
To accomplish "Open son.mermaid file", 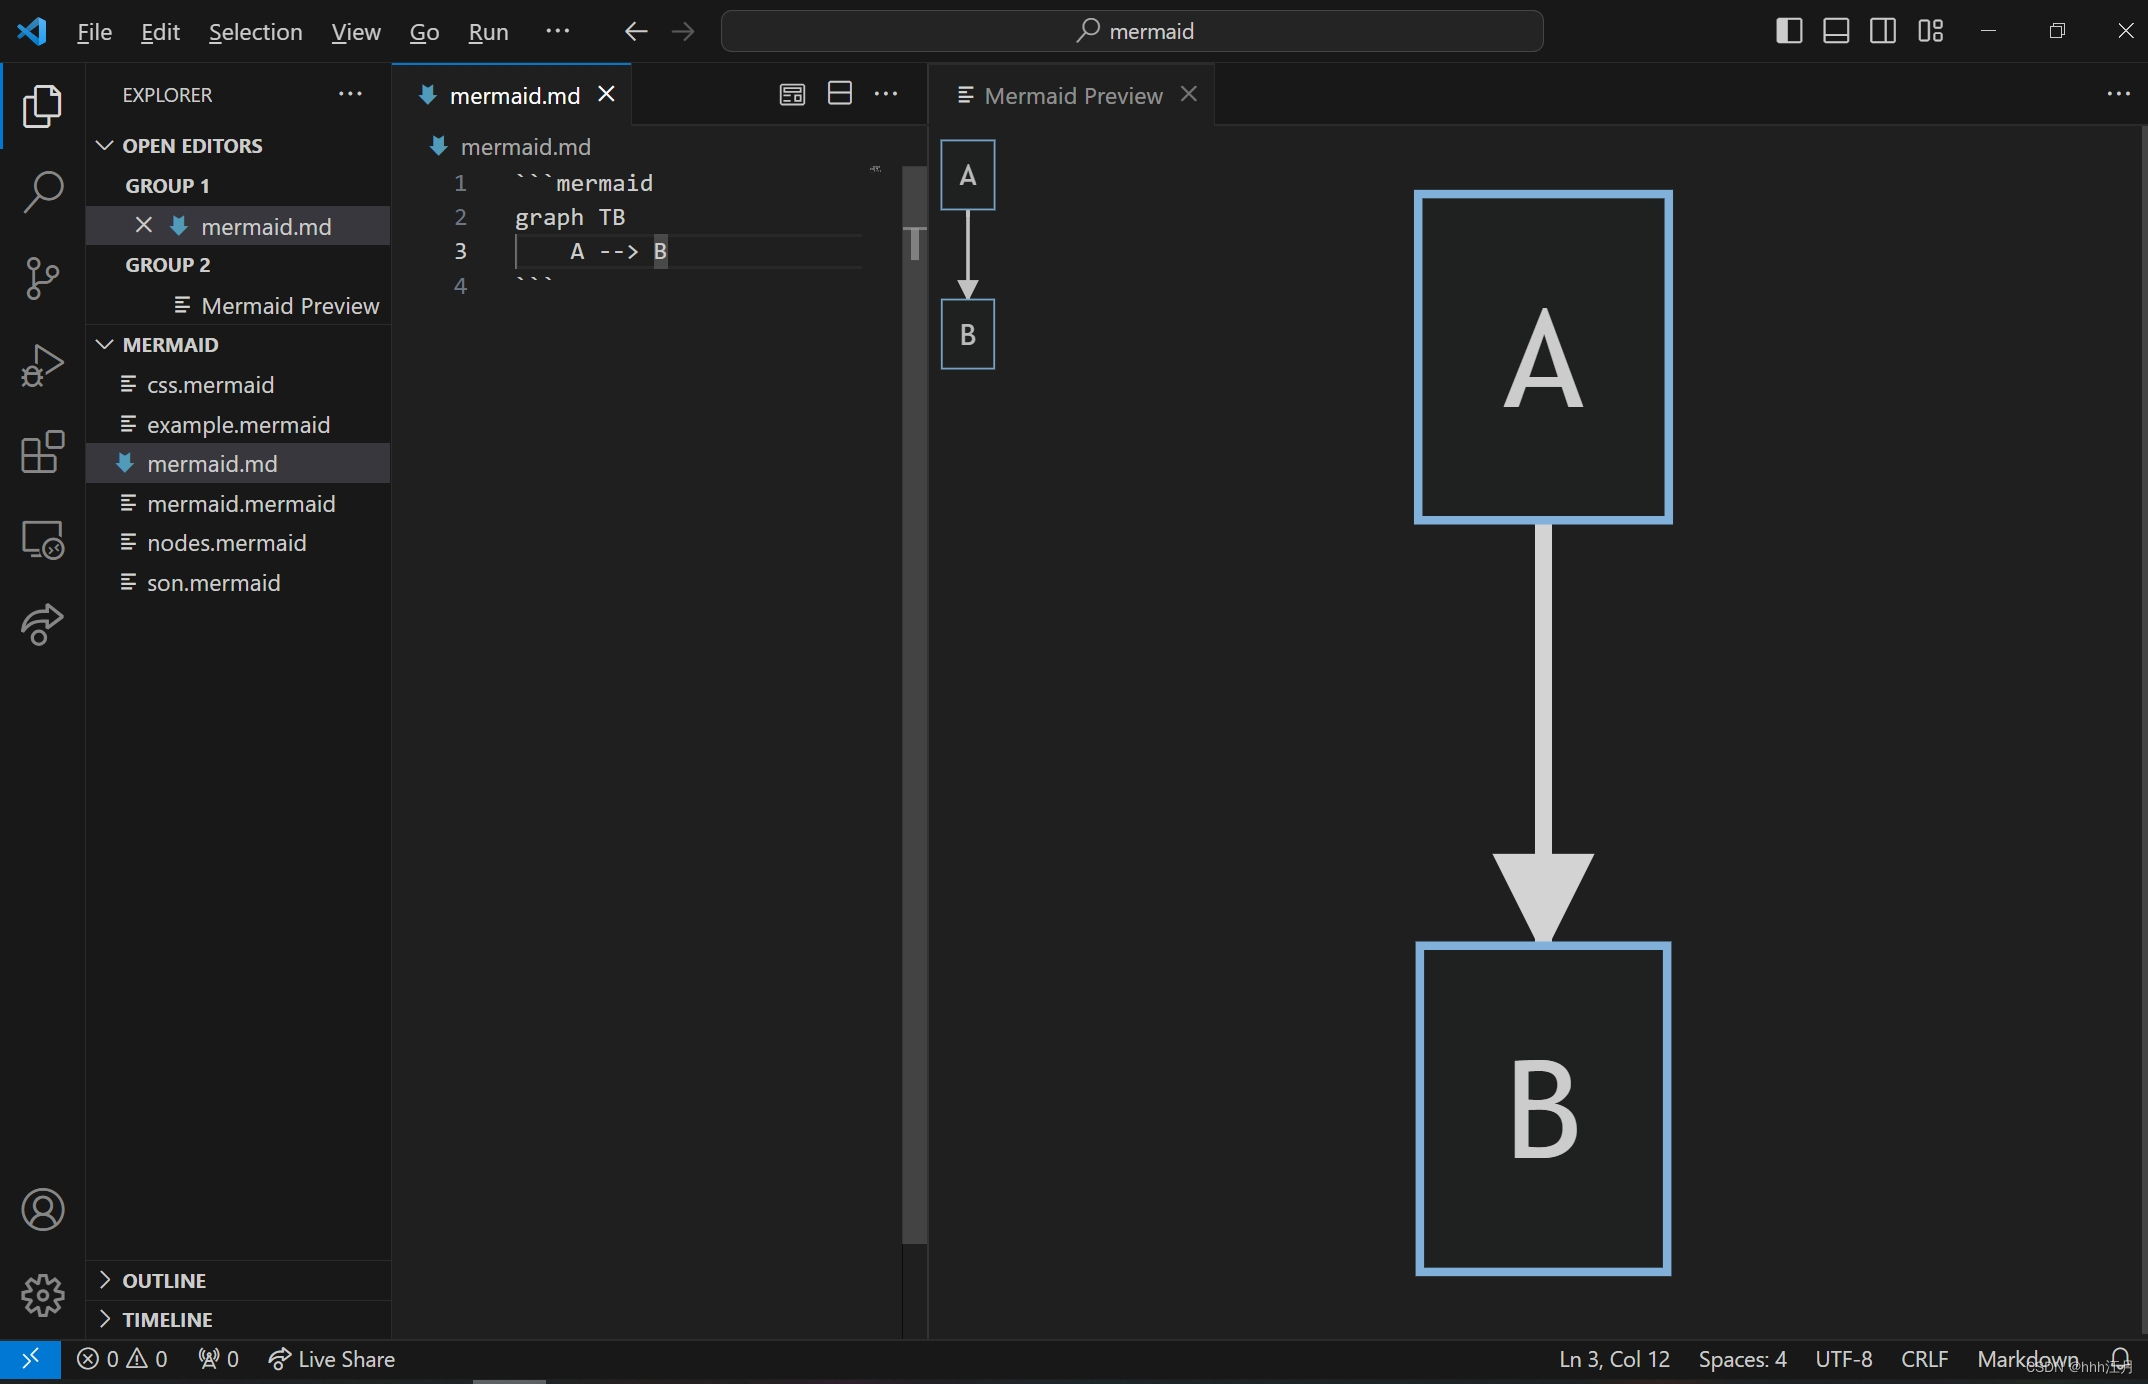I will pos(238,583).
